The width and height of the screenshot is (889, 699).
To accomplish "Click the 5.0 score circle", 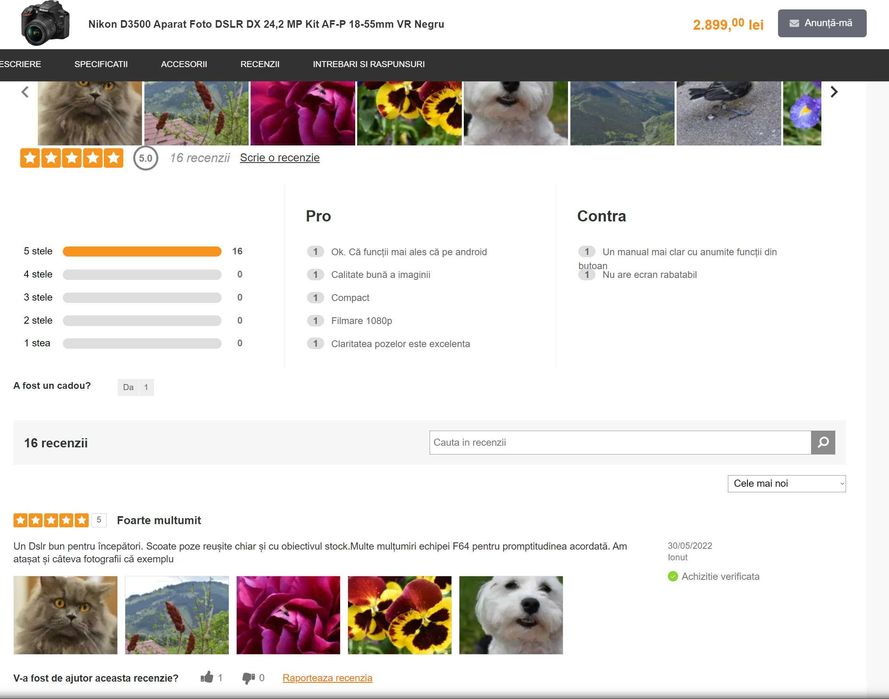I will coord(146,158).
